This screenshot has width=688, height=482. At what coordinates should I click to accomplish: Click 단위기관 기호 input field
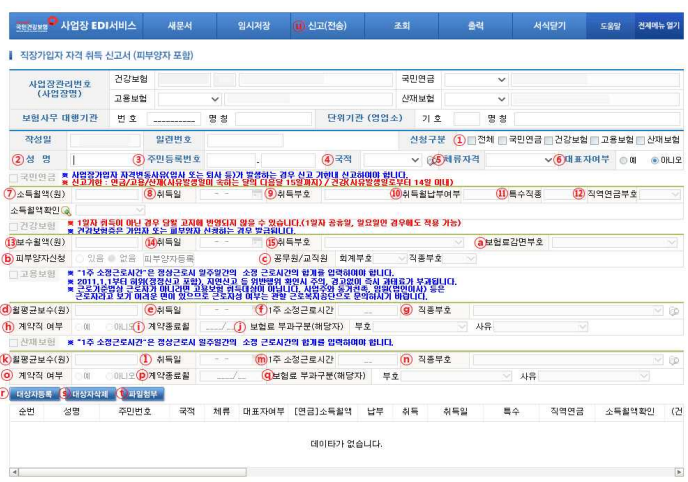(x=466, y=119)
